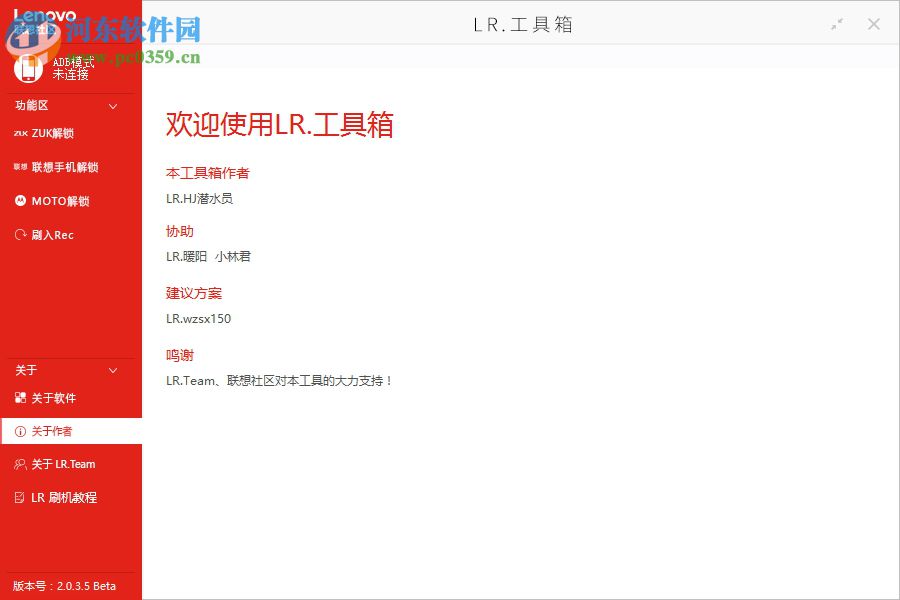Click the people icon next to 关于LR.Team
The image size is (900, 600).
(x=20, y=464)
